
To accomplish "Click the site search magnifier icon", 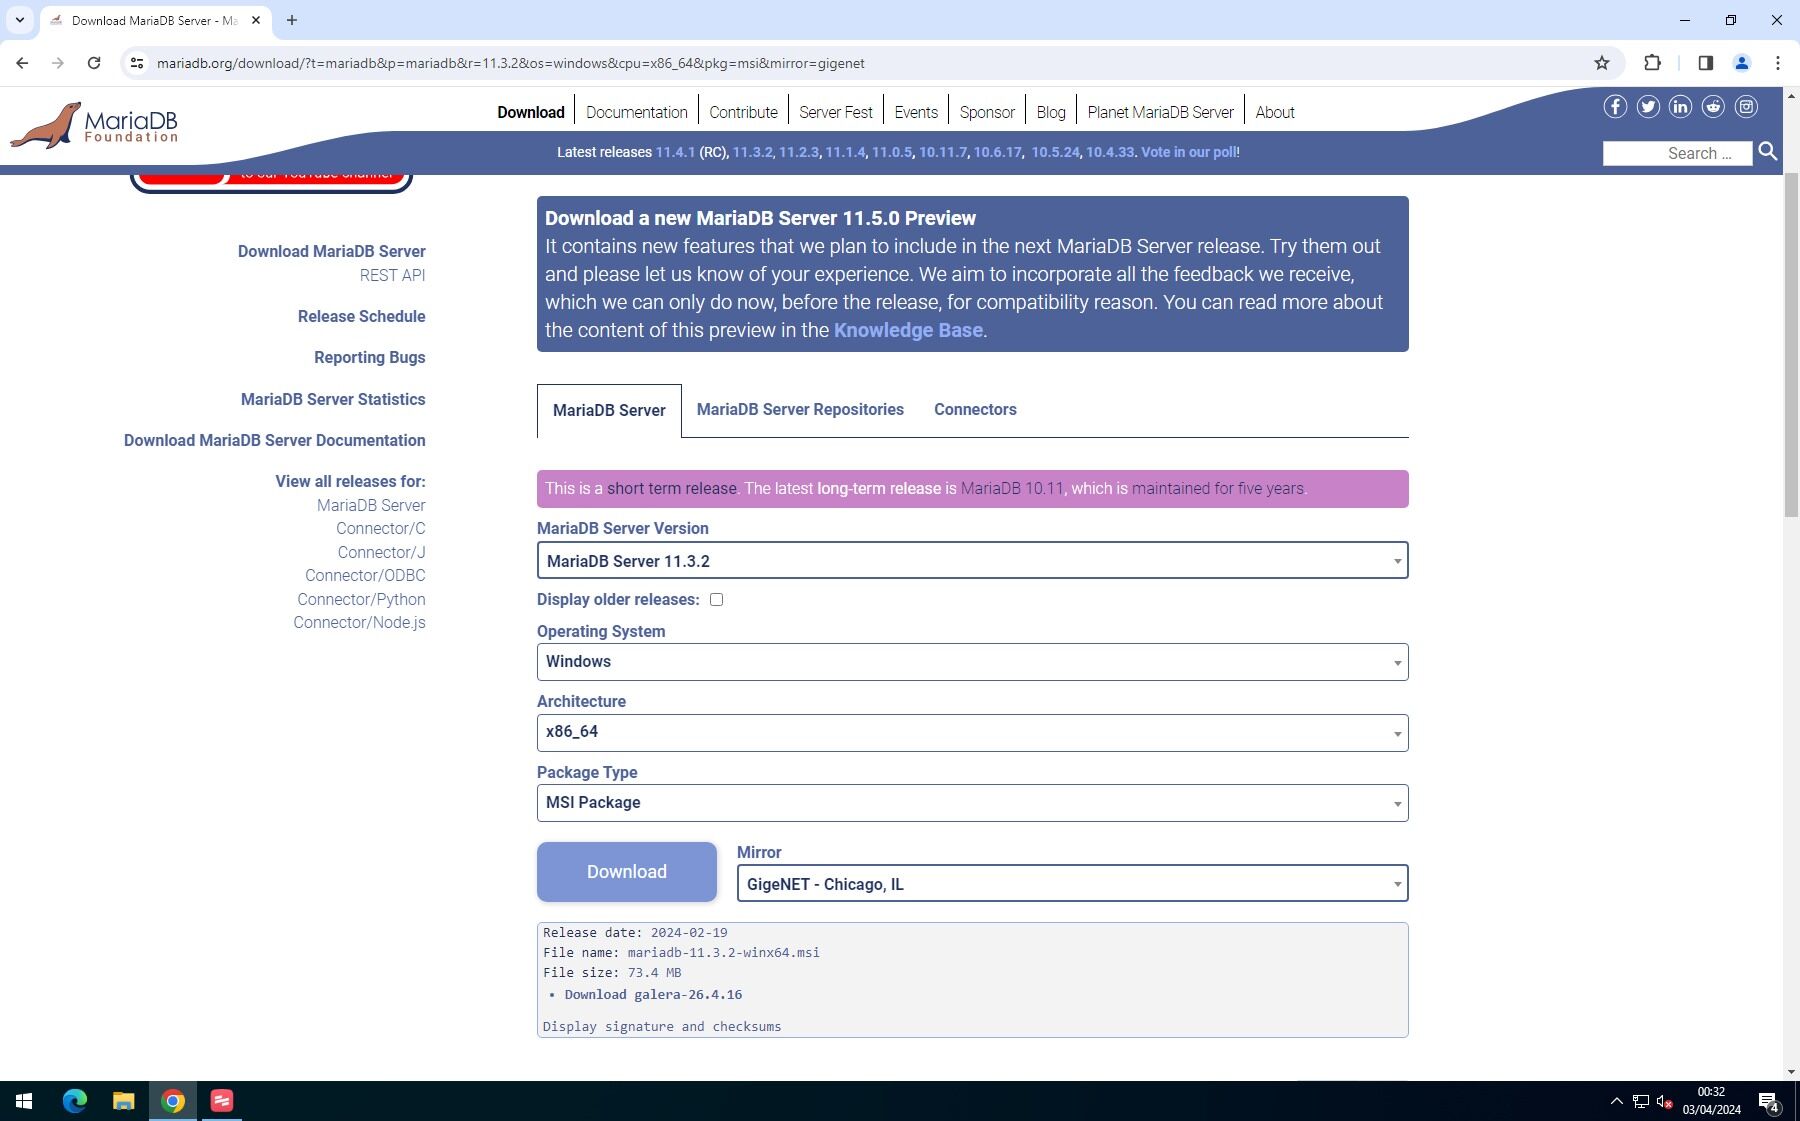I will [1768, 152].
